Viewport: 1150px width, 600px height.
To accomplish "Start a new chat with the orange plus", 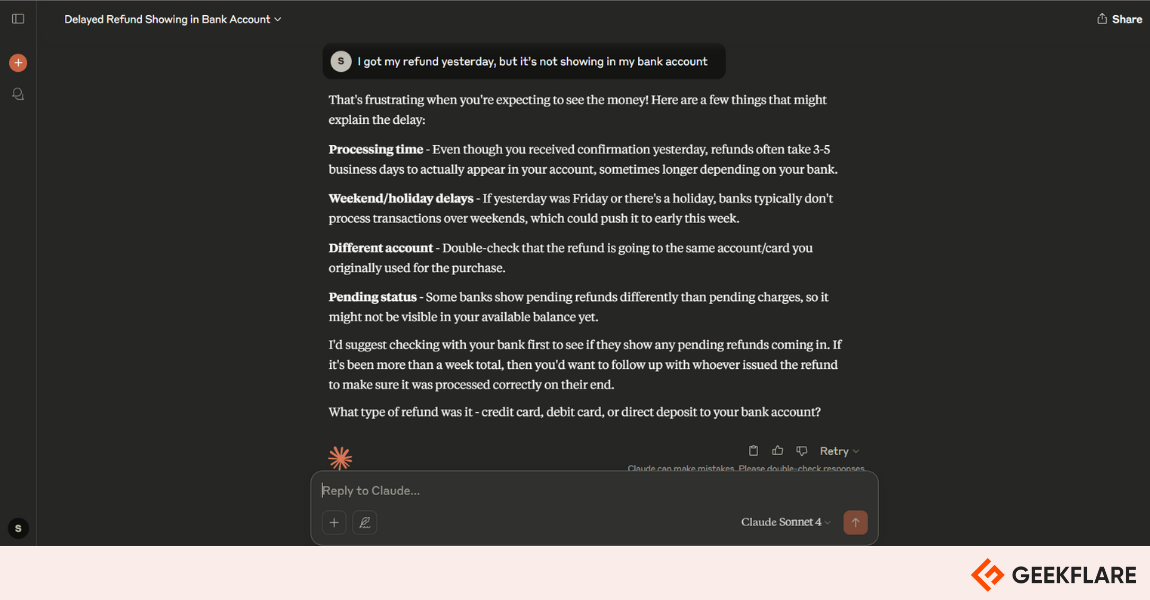I will click(x=18, y=63).
